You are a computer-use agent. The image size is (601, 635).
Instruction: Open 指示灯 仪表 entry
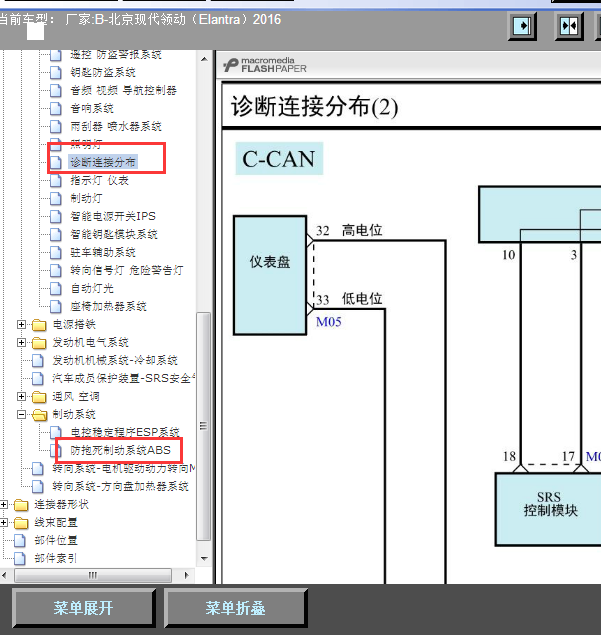pos(99,181)
